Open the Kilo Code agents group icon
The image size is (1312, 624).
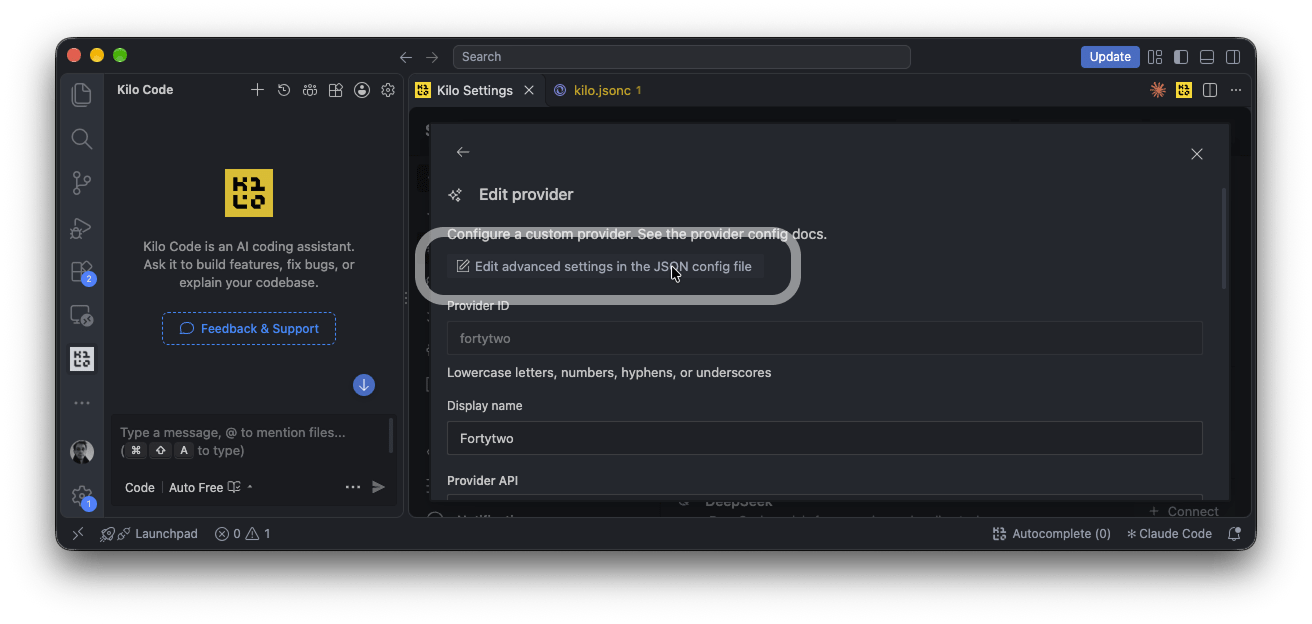310,90
